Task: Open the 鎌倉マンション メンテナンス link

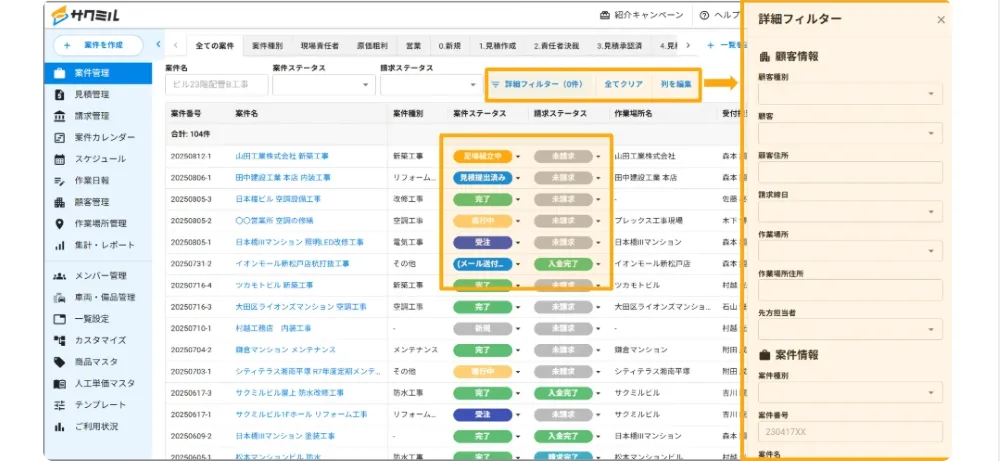Action: pyautogui.click(x=285, y=350)
